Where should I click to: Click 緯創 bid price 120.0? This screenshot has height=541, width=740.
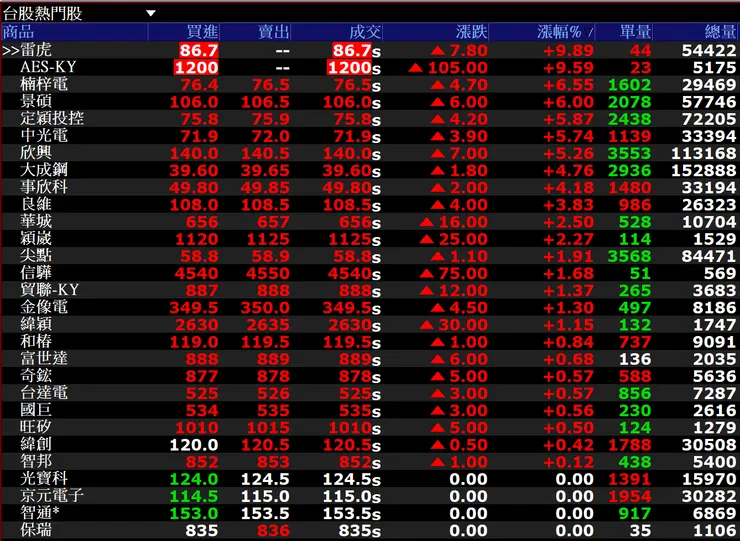pyautogui.click(x=194, y=445)
